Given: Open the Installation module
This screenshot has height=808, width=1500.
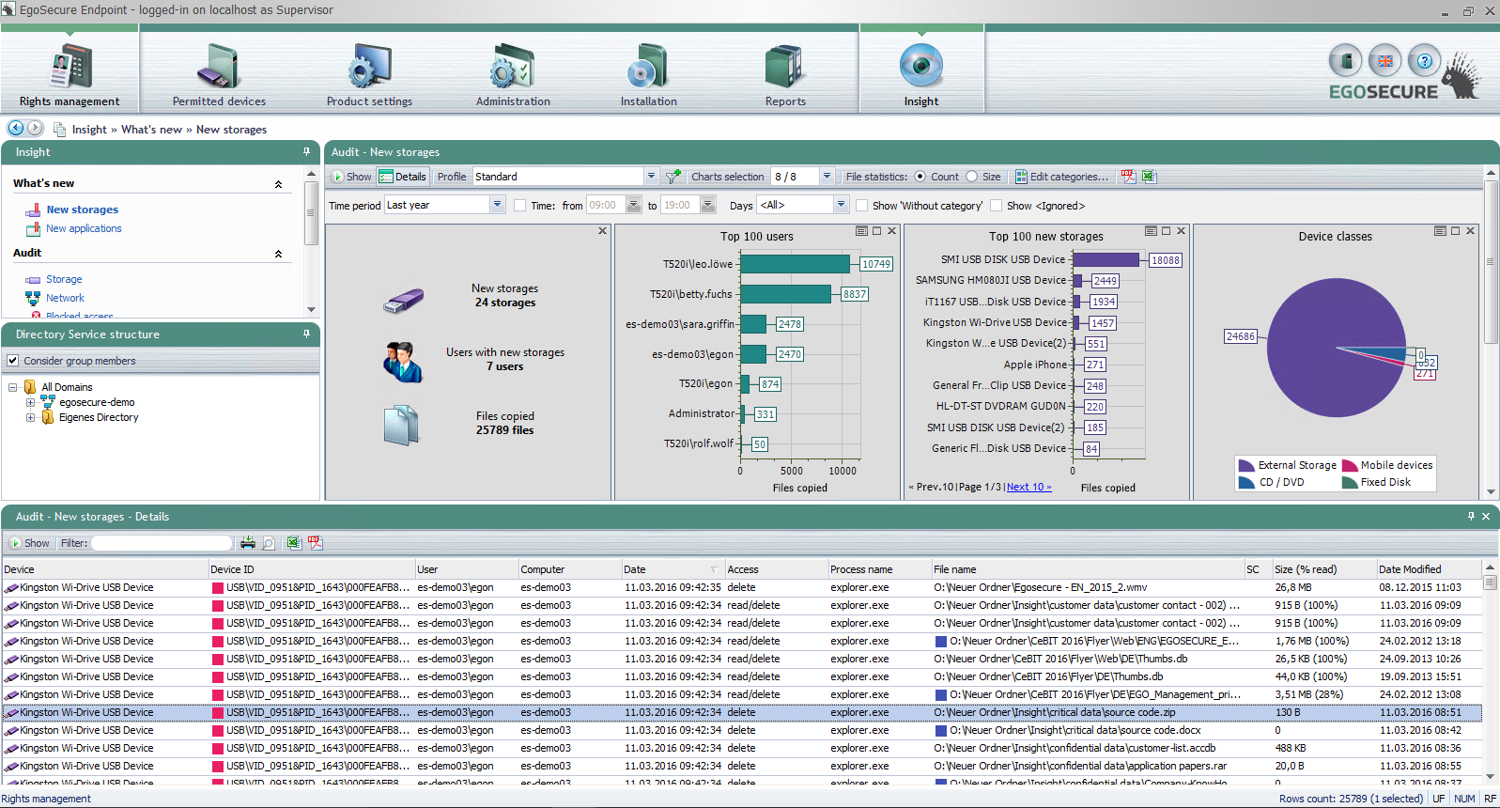Looking at the screenshot, I should 648,72.
